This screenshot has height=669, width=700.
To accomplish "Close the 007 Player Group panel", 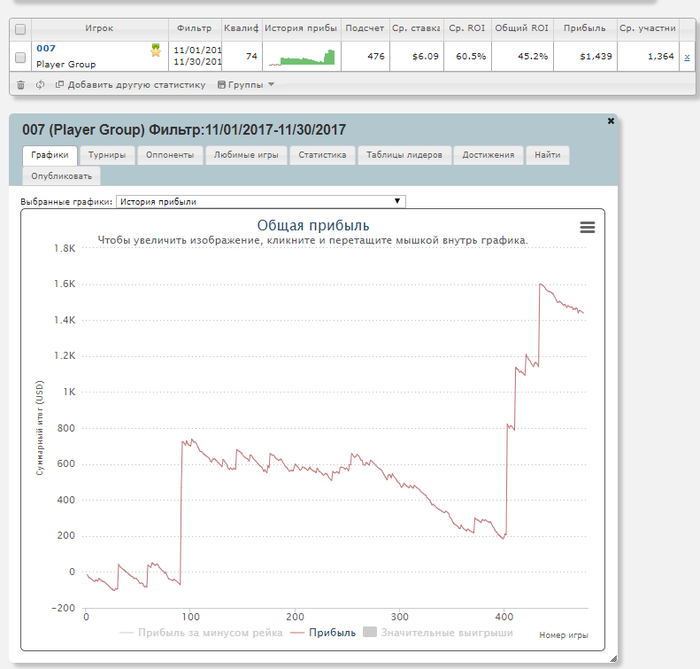I will click(x=611, y=121).
